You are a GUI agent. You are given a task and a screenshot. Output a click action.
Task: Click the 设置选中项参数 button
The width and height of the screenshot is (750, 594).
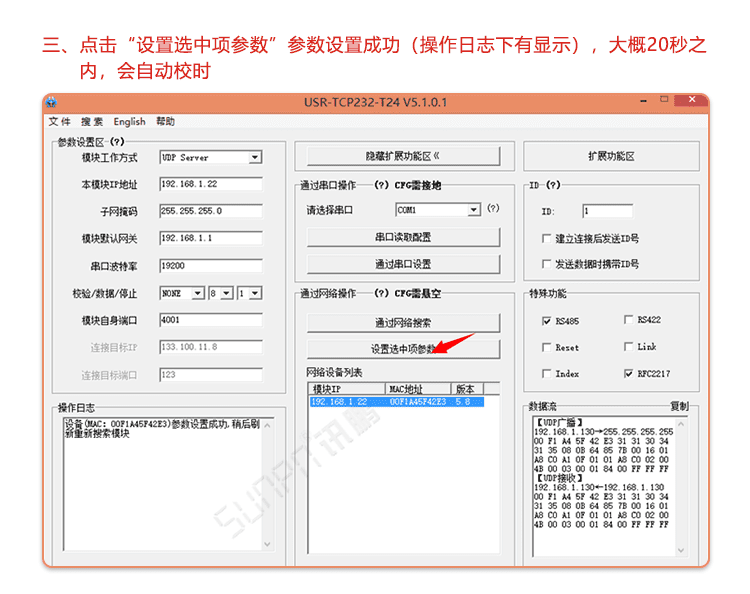click(x=403, y=349)
